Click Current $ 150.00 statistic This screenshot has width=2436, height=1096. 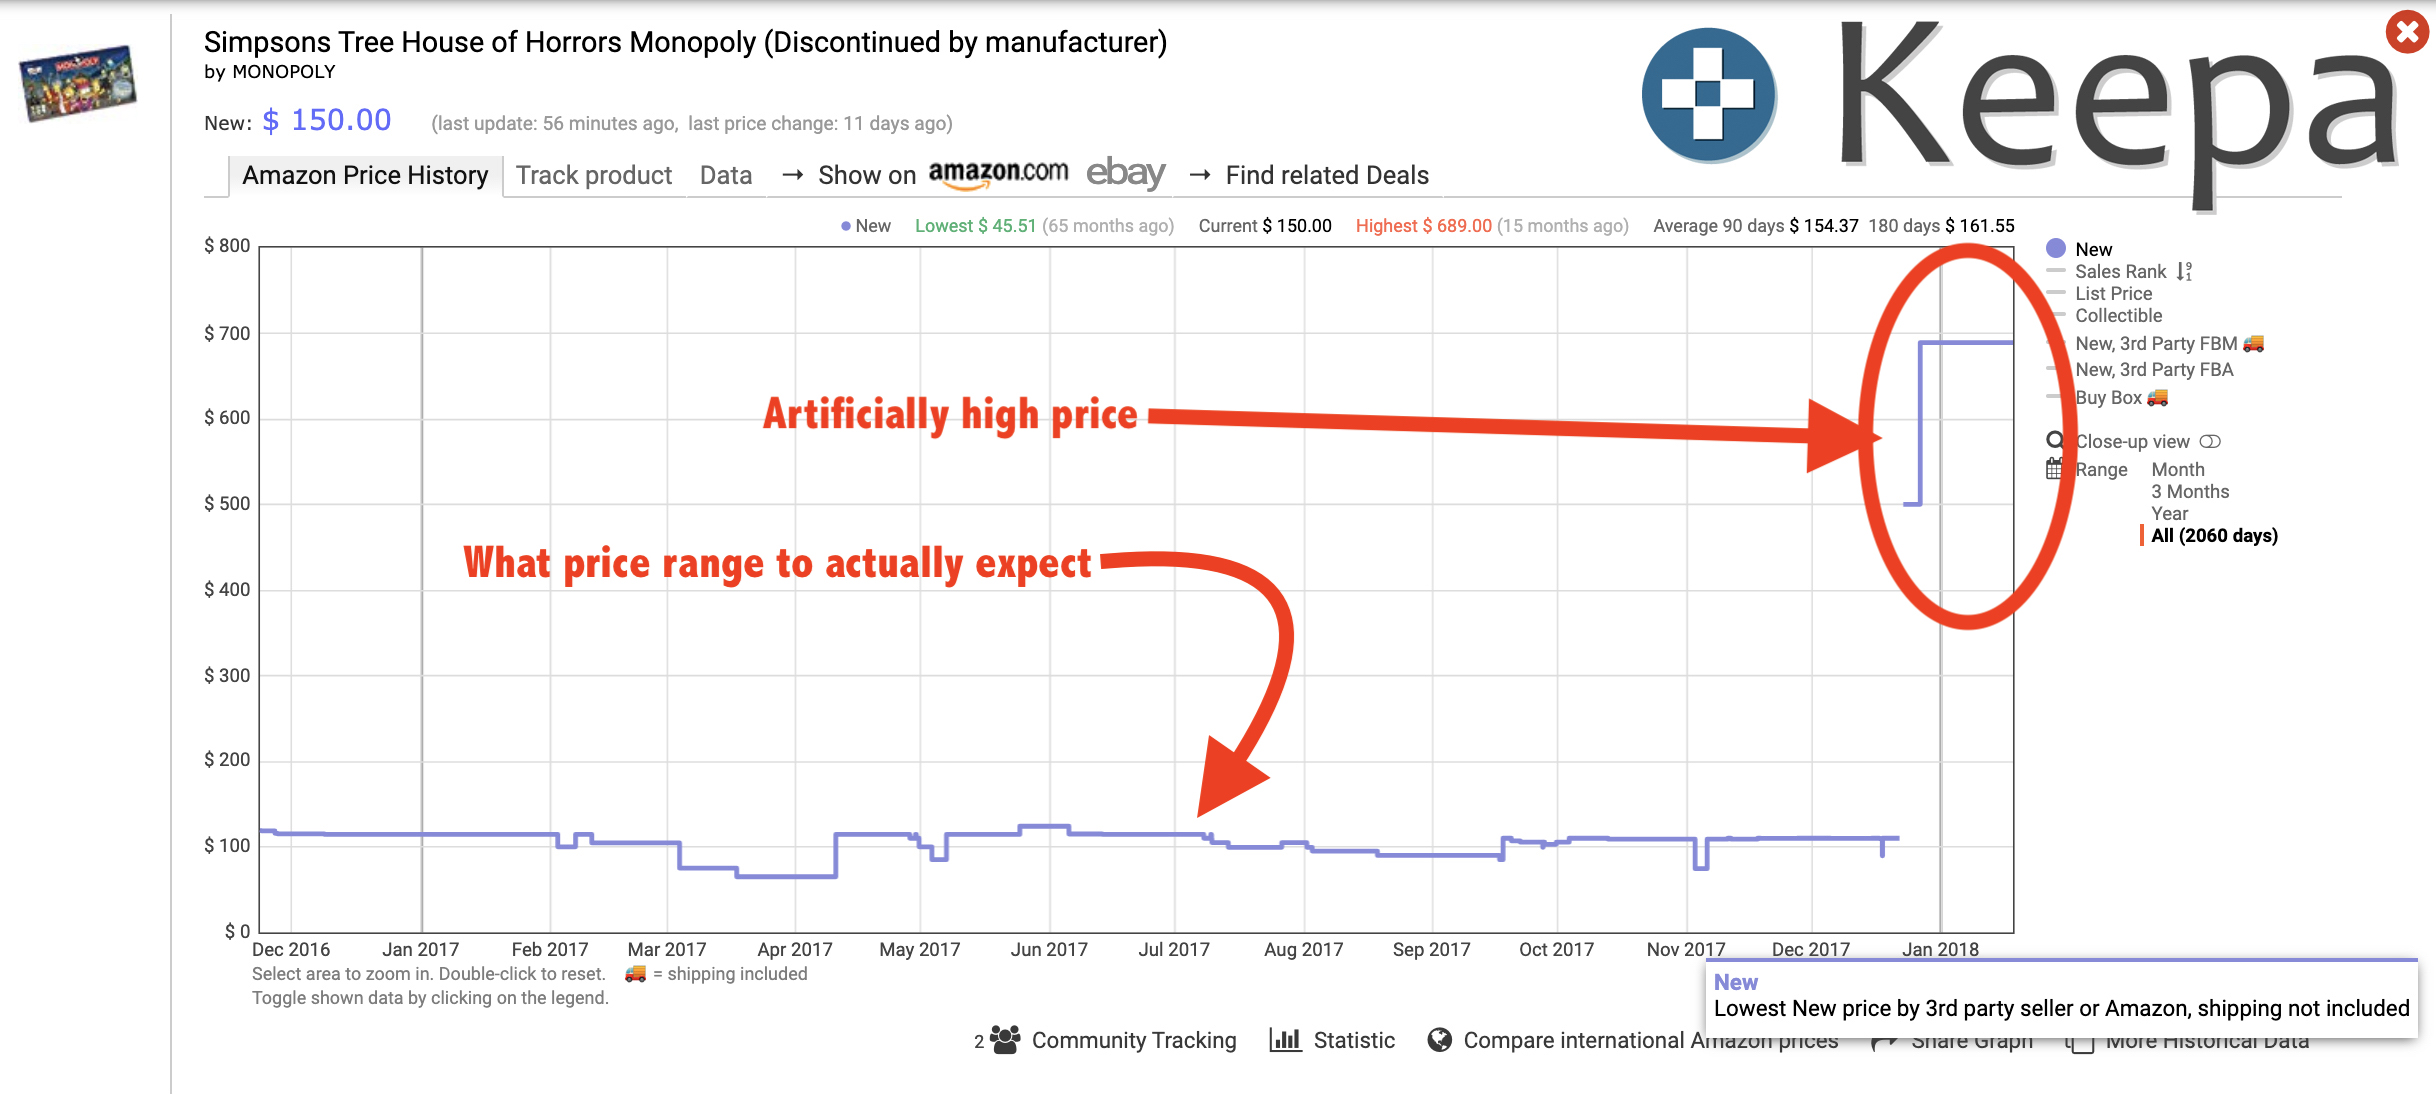tap(1265, 226)
